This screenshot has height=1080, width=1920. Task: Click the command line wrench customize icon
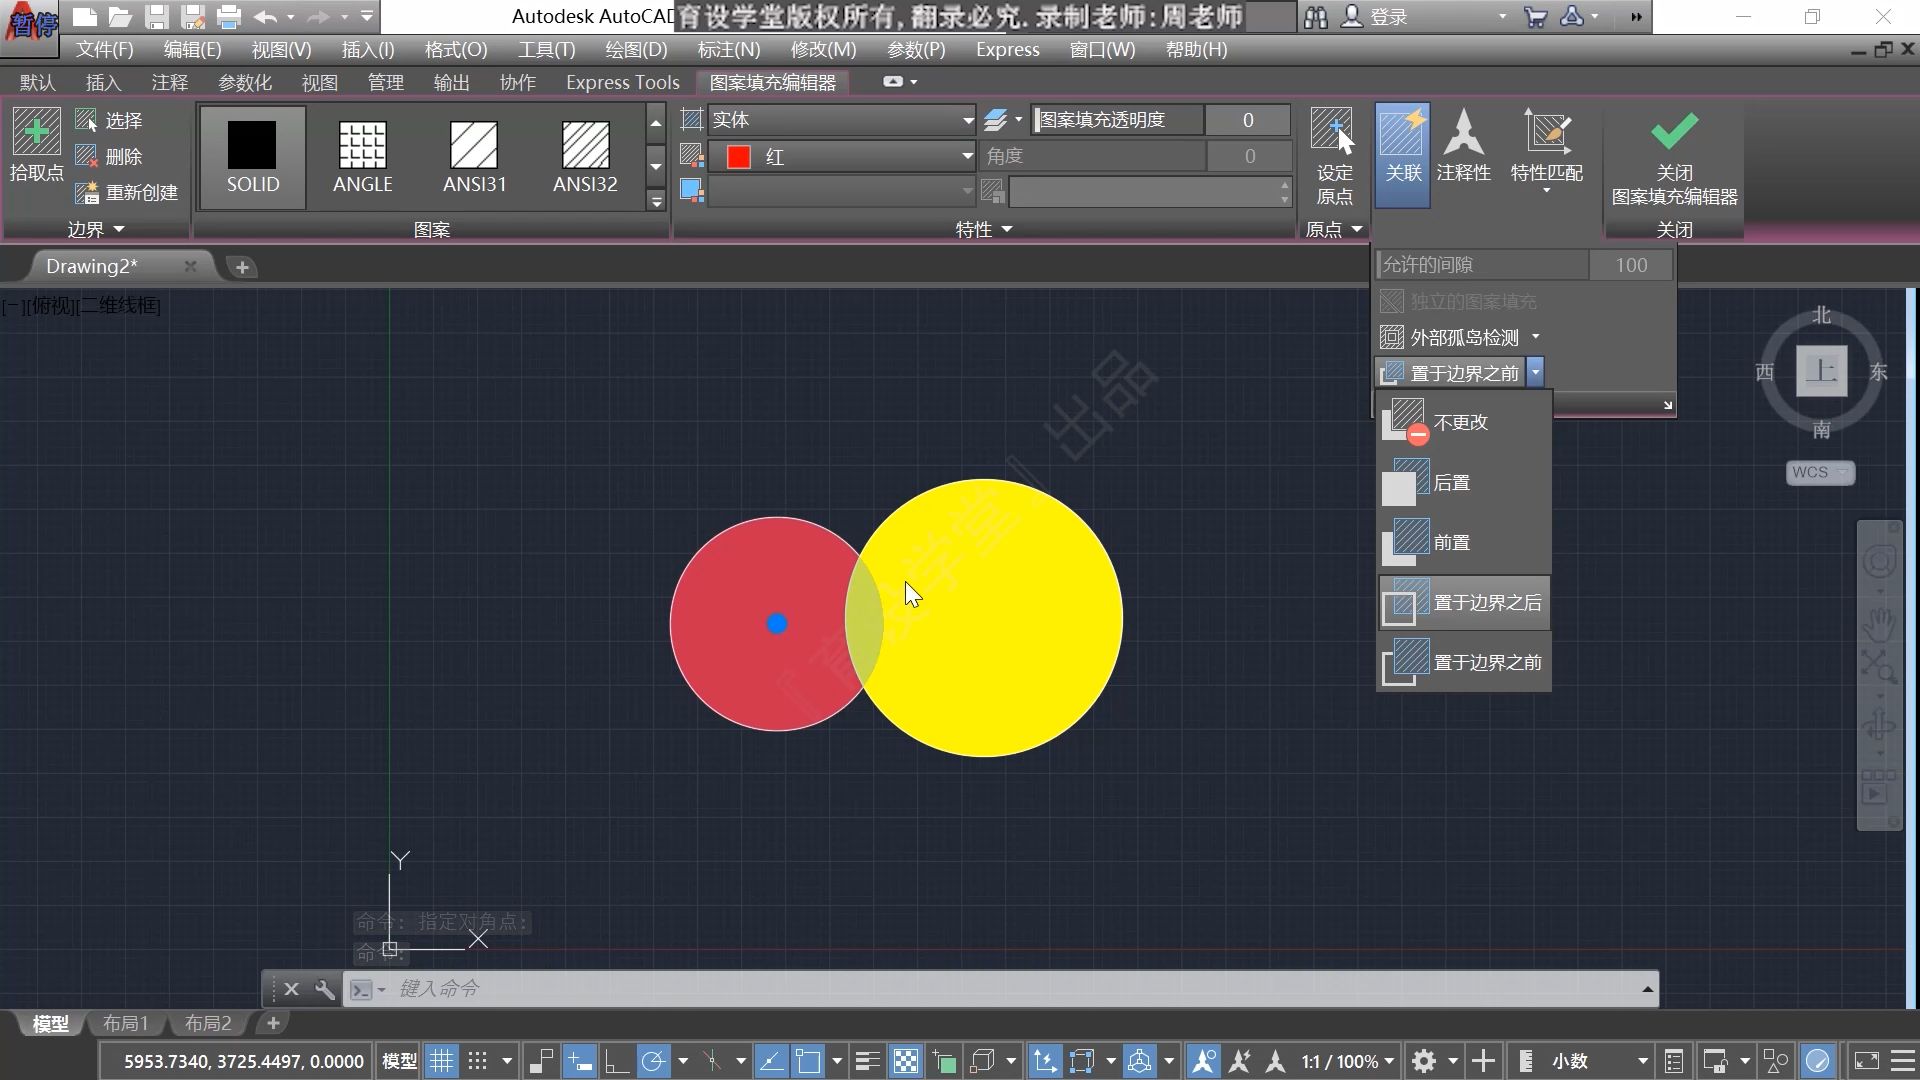[x=324, y=989]
